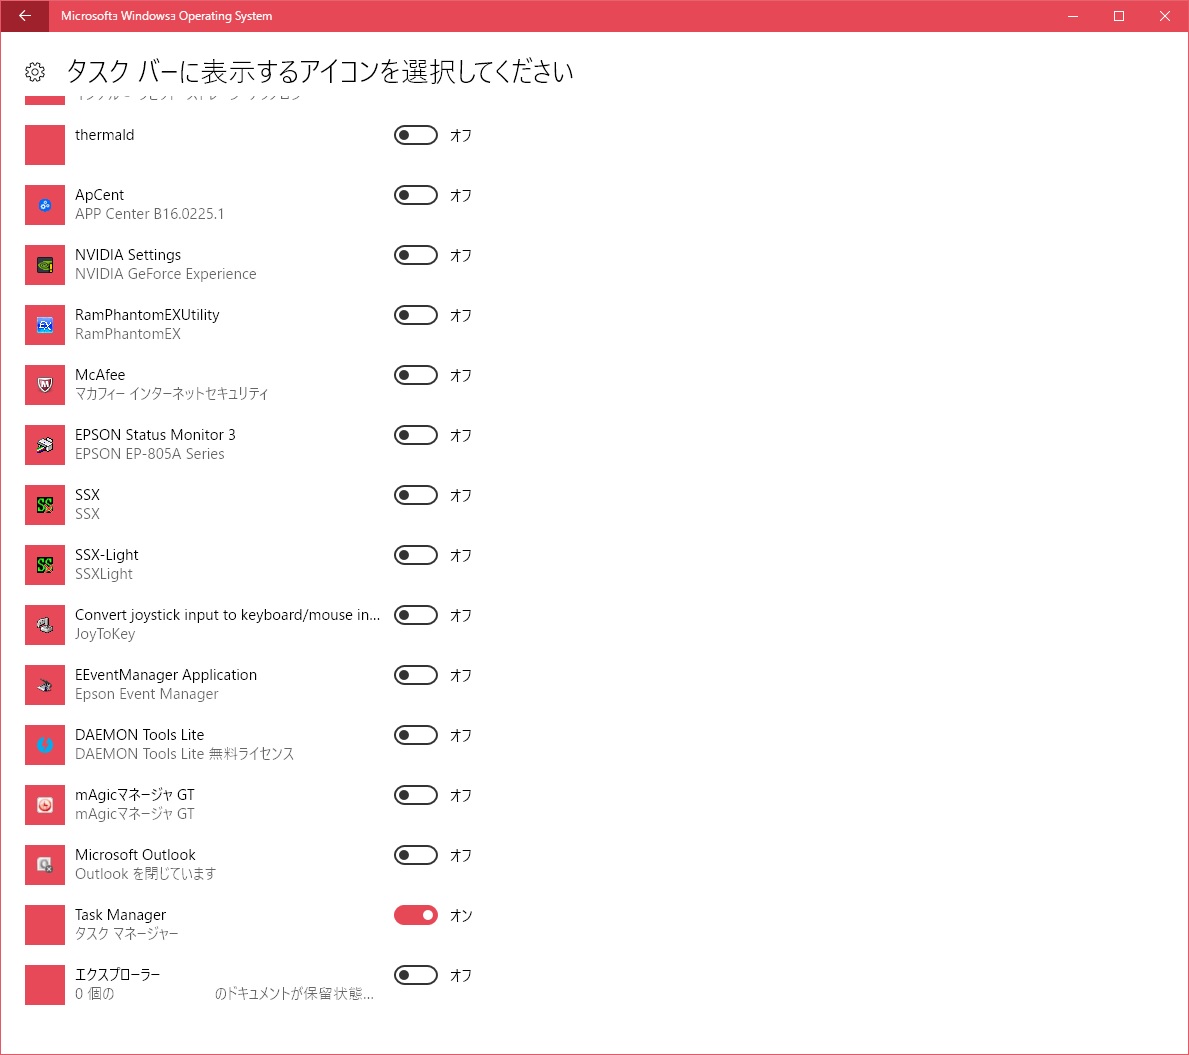Screen dimensions: 1189x1055
Task: Click the settings gear beside the page title
Action: click(35, 72)
